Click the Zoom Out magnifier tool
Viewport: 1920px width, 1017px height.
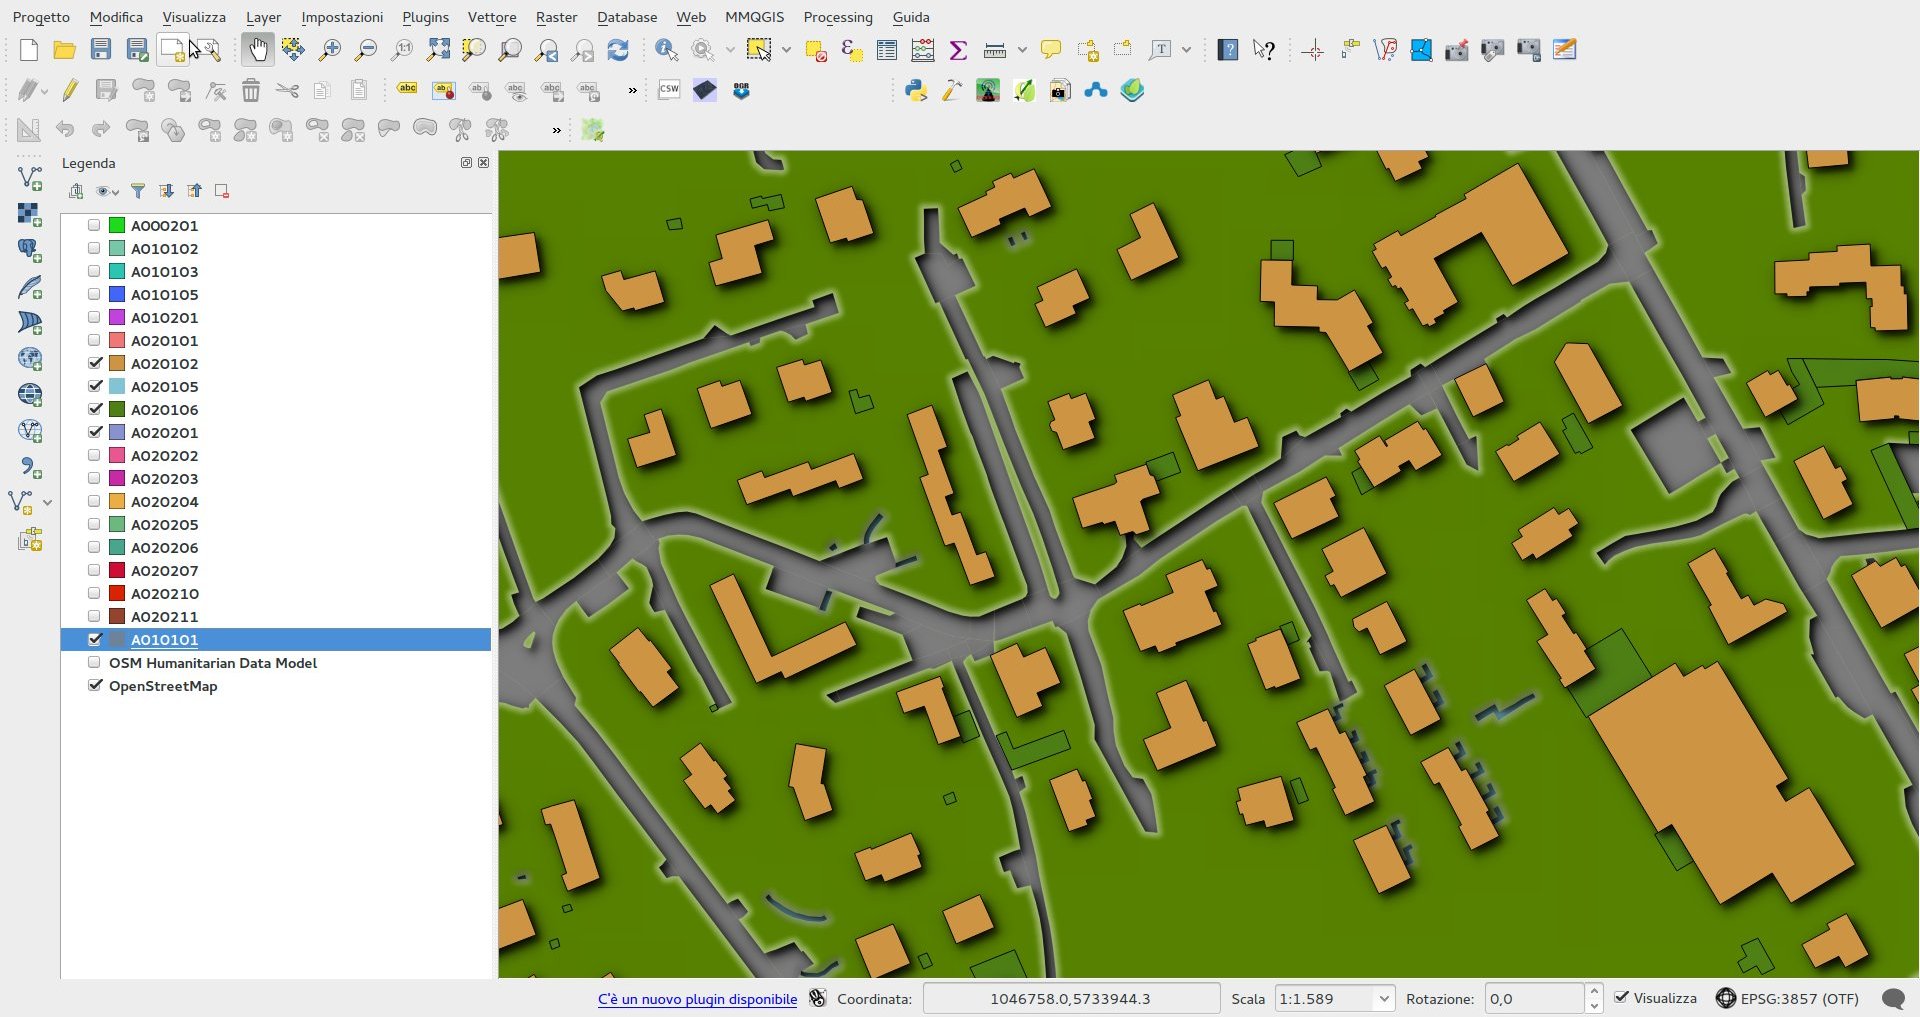coord(366,49)
